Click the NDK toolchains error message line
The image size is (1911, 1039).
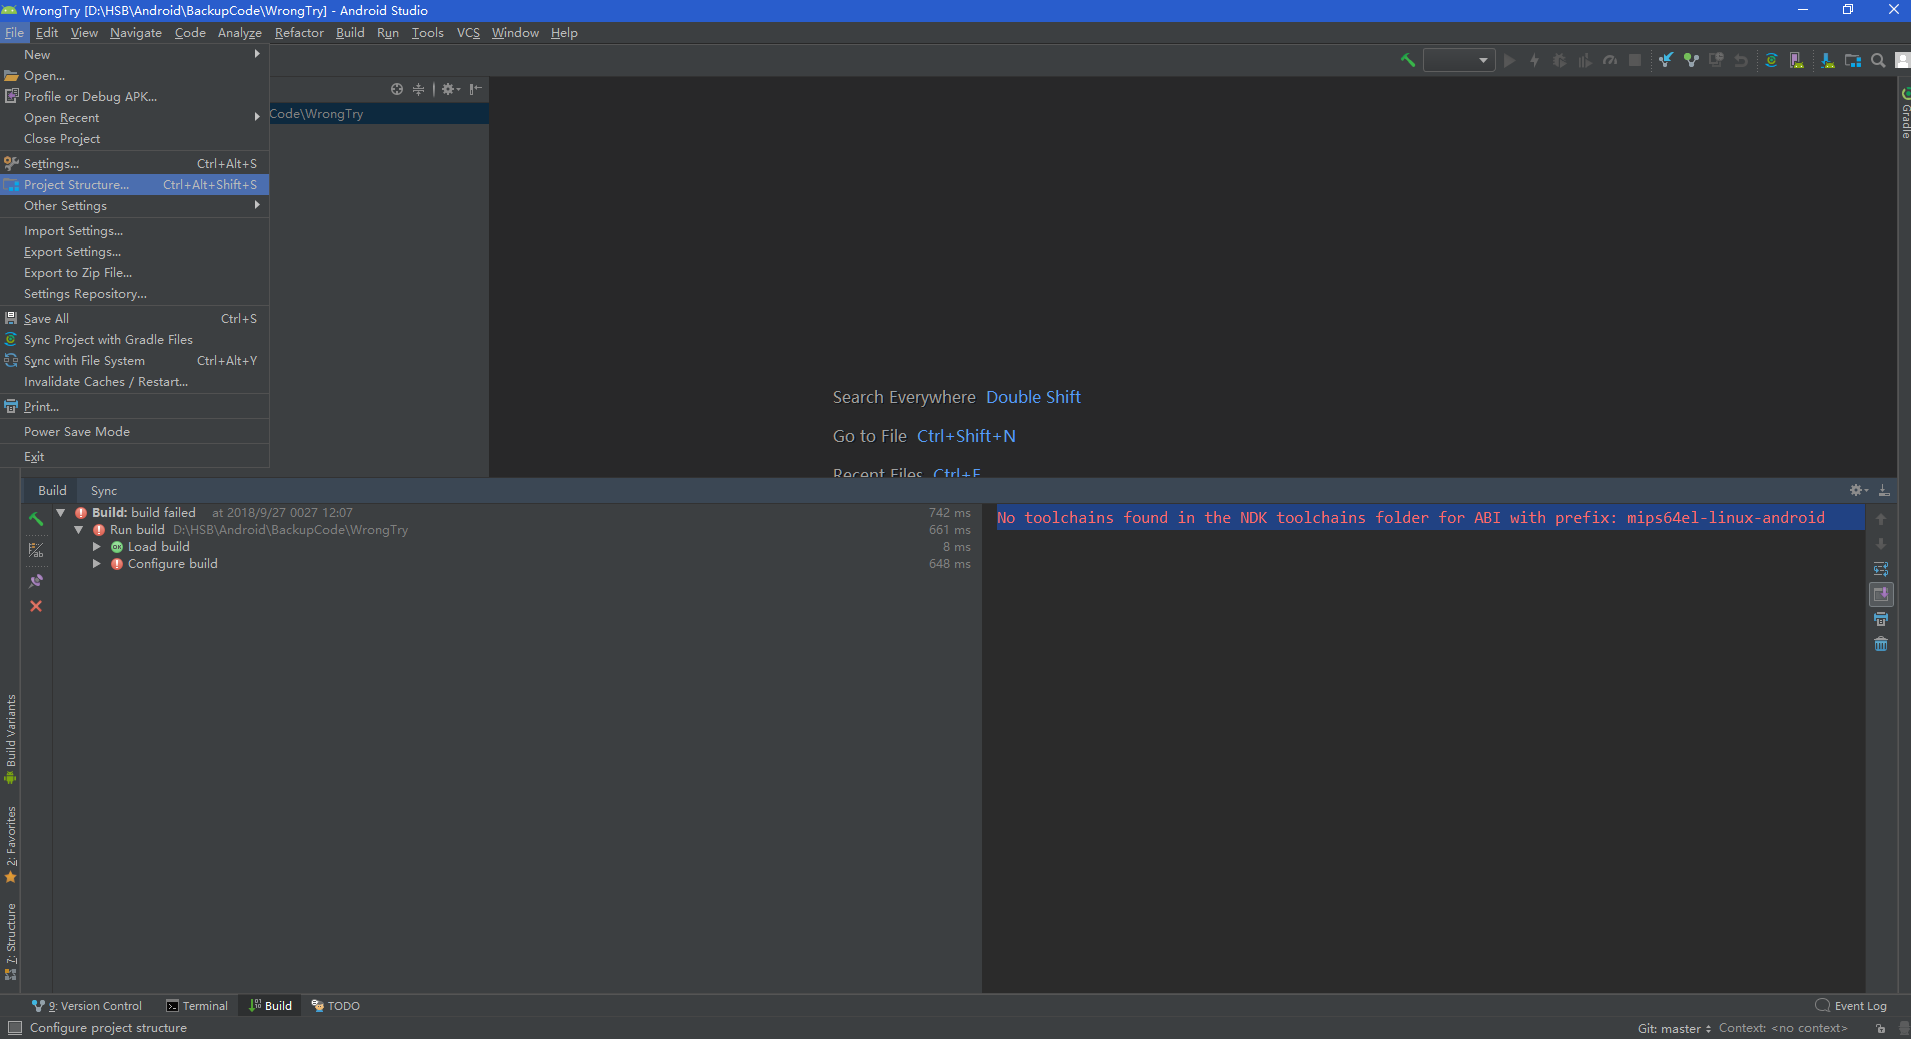(x=1410, y=518)
